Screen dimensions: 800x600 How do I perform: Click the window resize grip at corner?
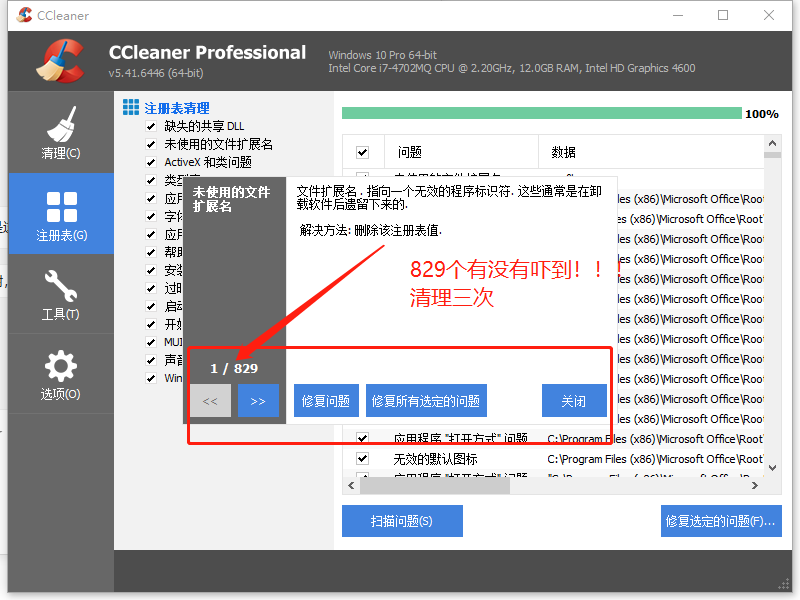click(783, 585)
